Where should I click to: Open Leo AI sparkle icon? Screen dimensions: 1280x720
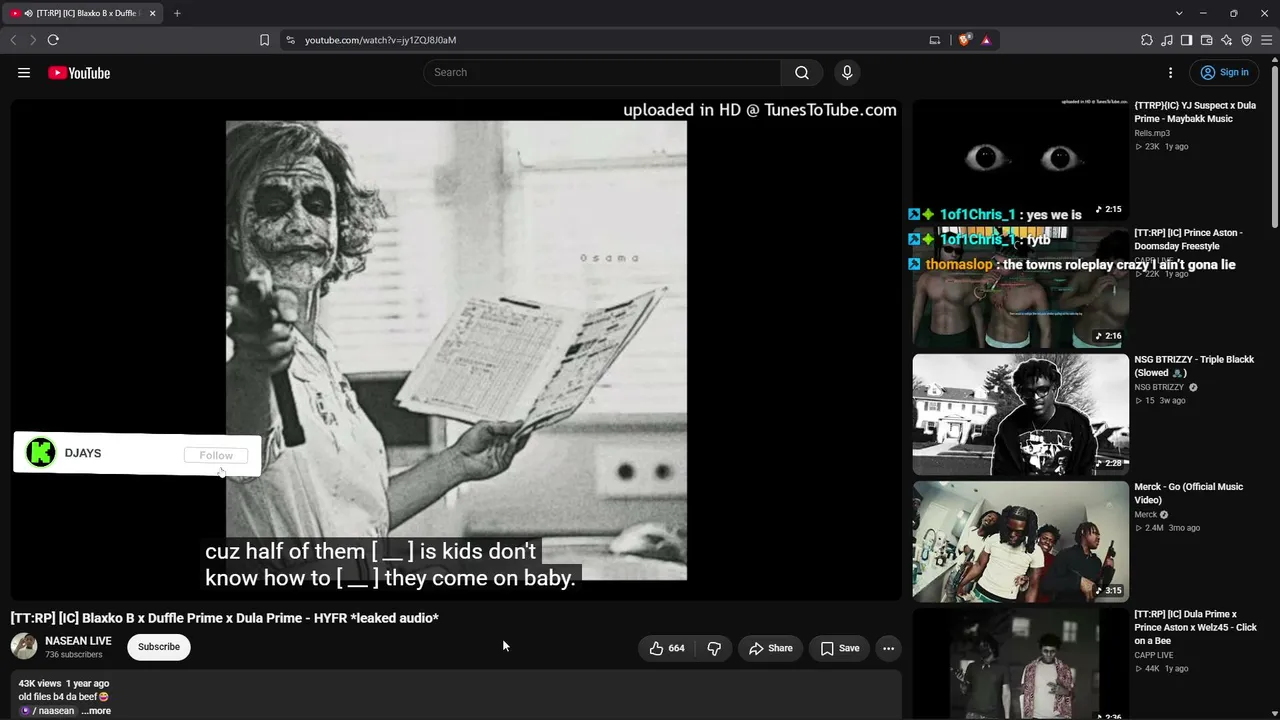[1226, 40]
